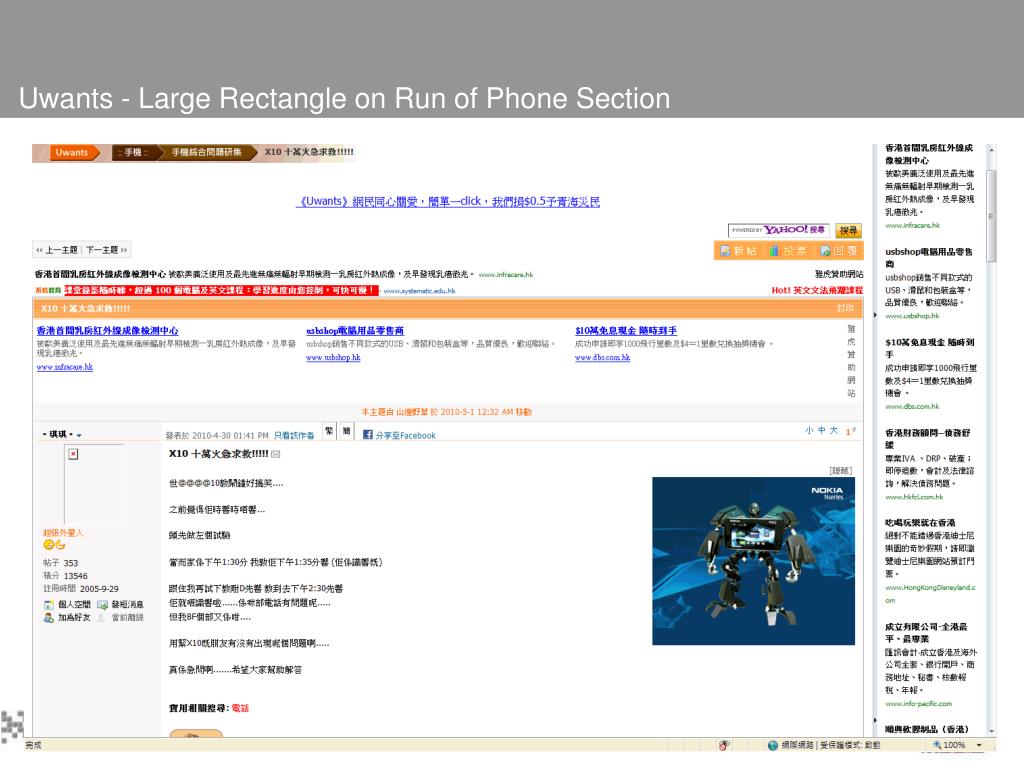
Task: Click the floor number 1# link
Action: tap(850, 431)
